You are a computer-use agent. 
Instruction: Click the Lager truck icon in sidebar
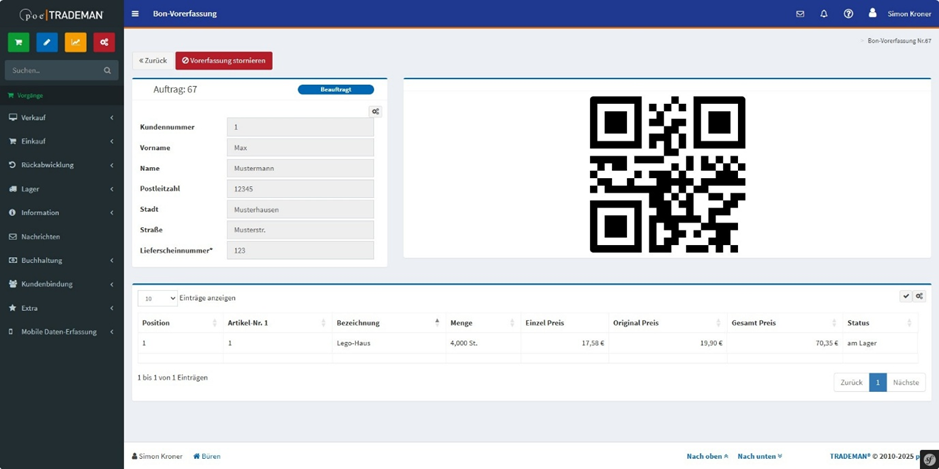[x=13, y=189]
